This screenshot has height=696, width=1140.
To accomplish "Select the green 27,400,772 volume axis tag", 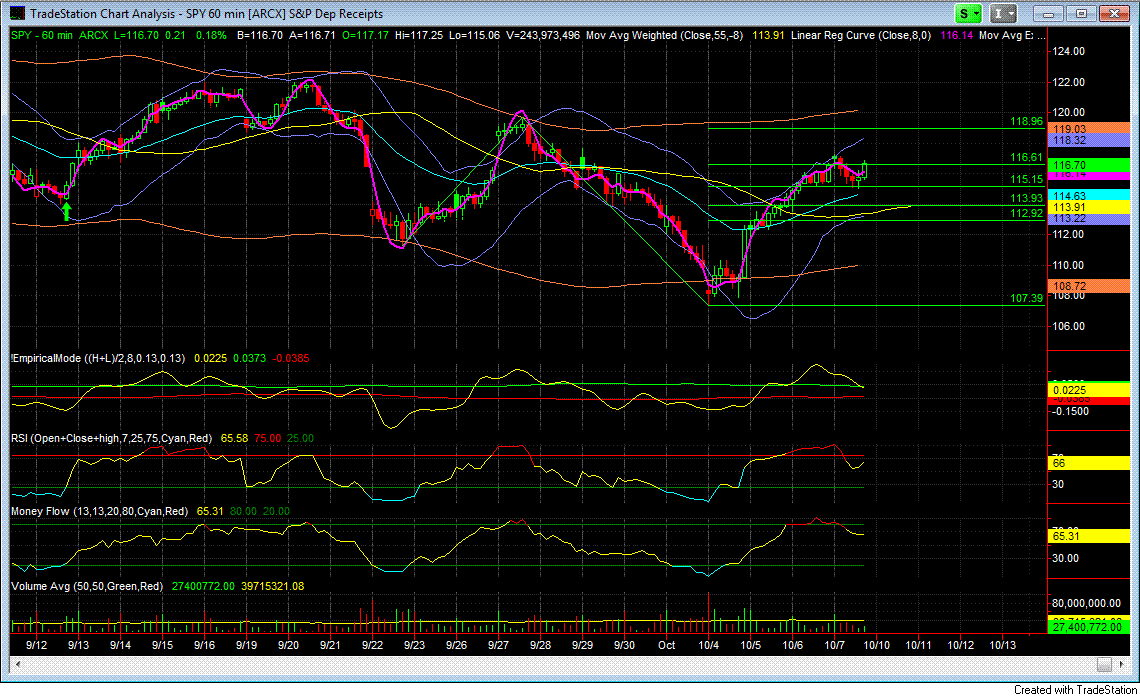I will click(1088, 627).
